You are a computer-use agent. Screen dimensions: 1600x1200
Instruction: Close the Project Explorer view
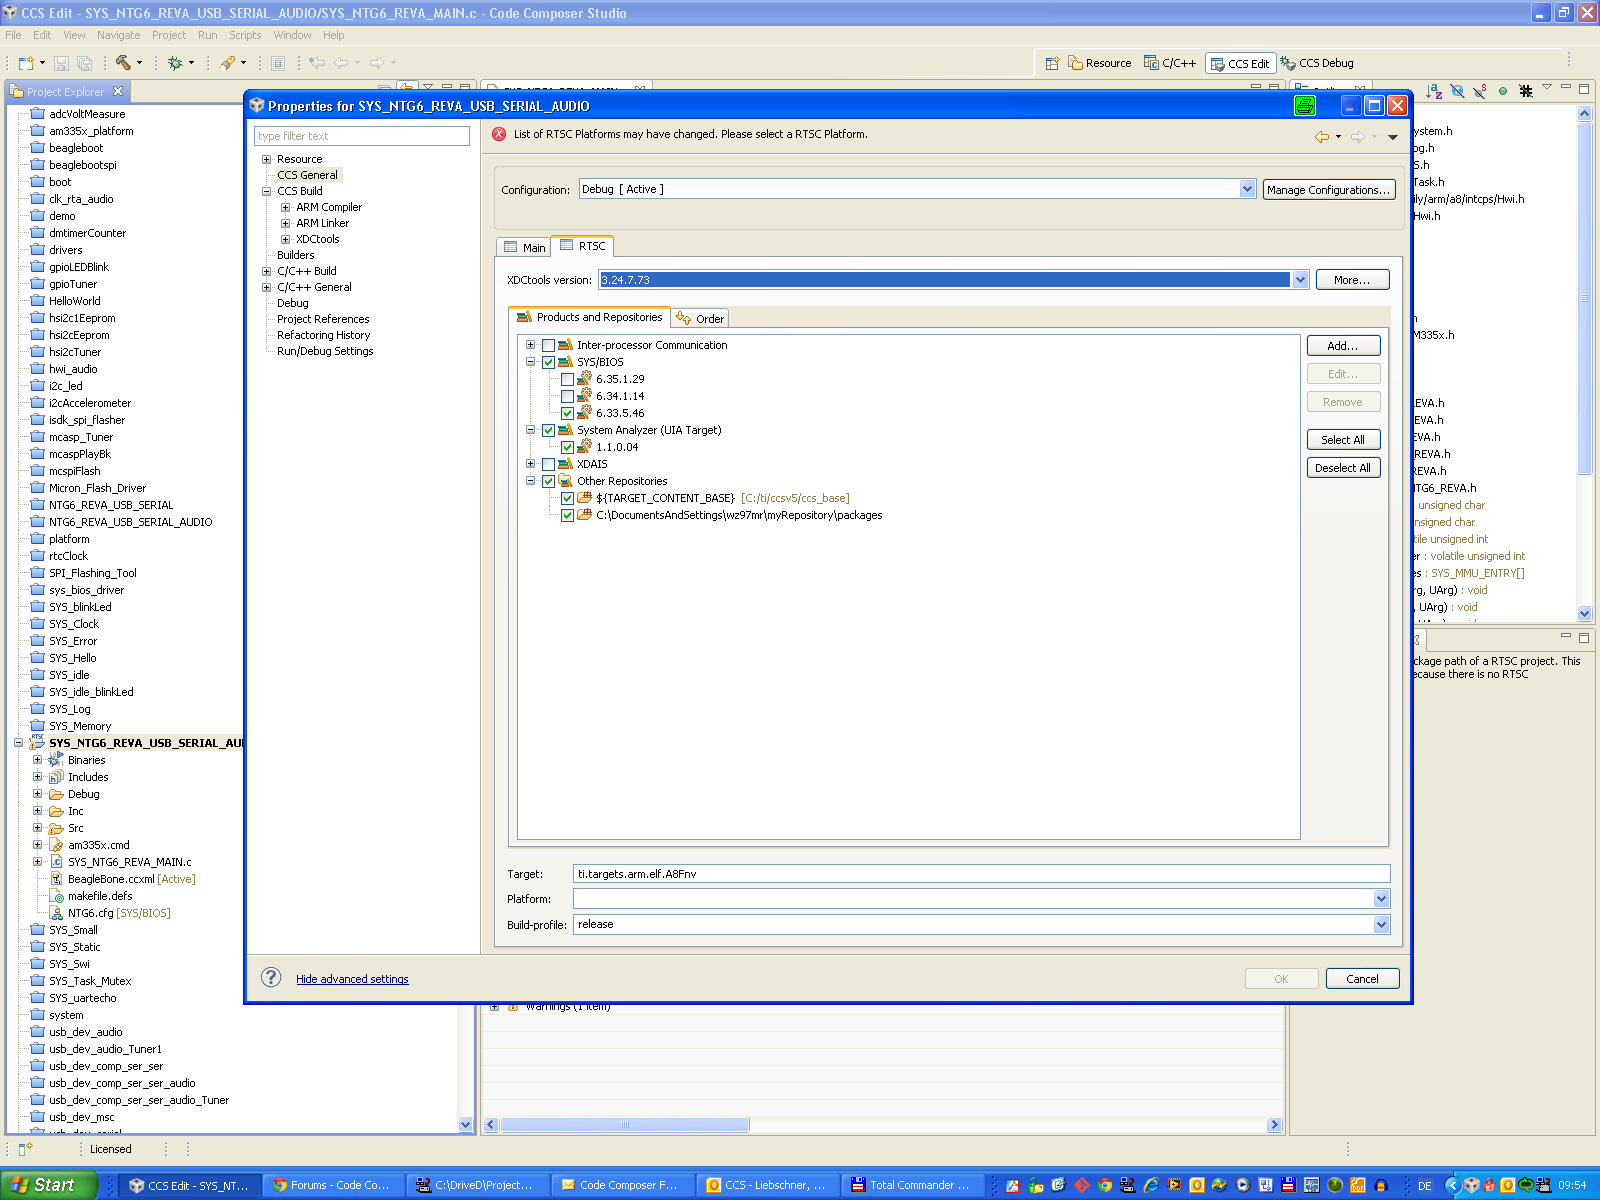118,91
